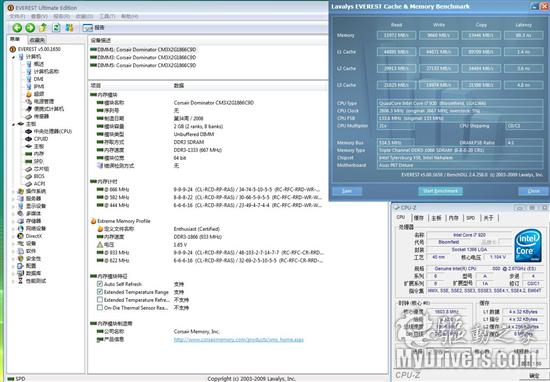Open the 报告 report toolbar button
Screen dimensions: 550x382
[x=93, y=28]
